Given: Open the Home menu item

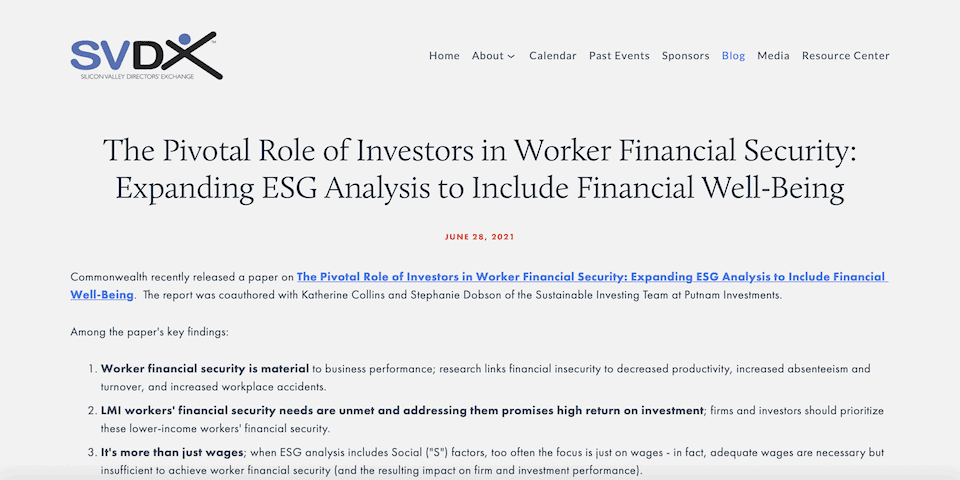Looking at the screenshot, I should pos(444,56).
